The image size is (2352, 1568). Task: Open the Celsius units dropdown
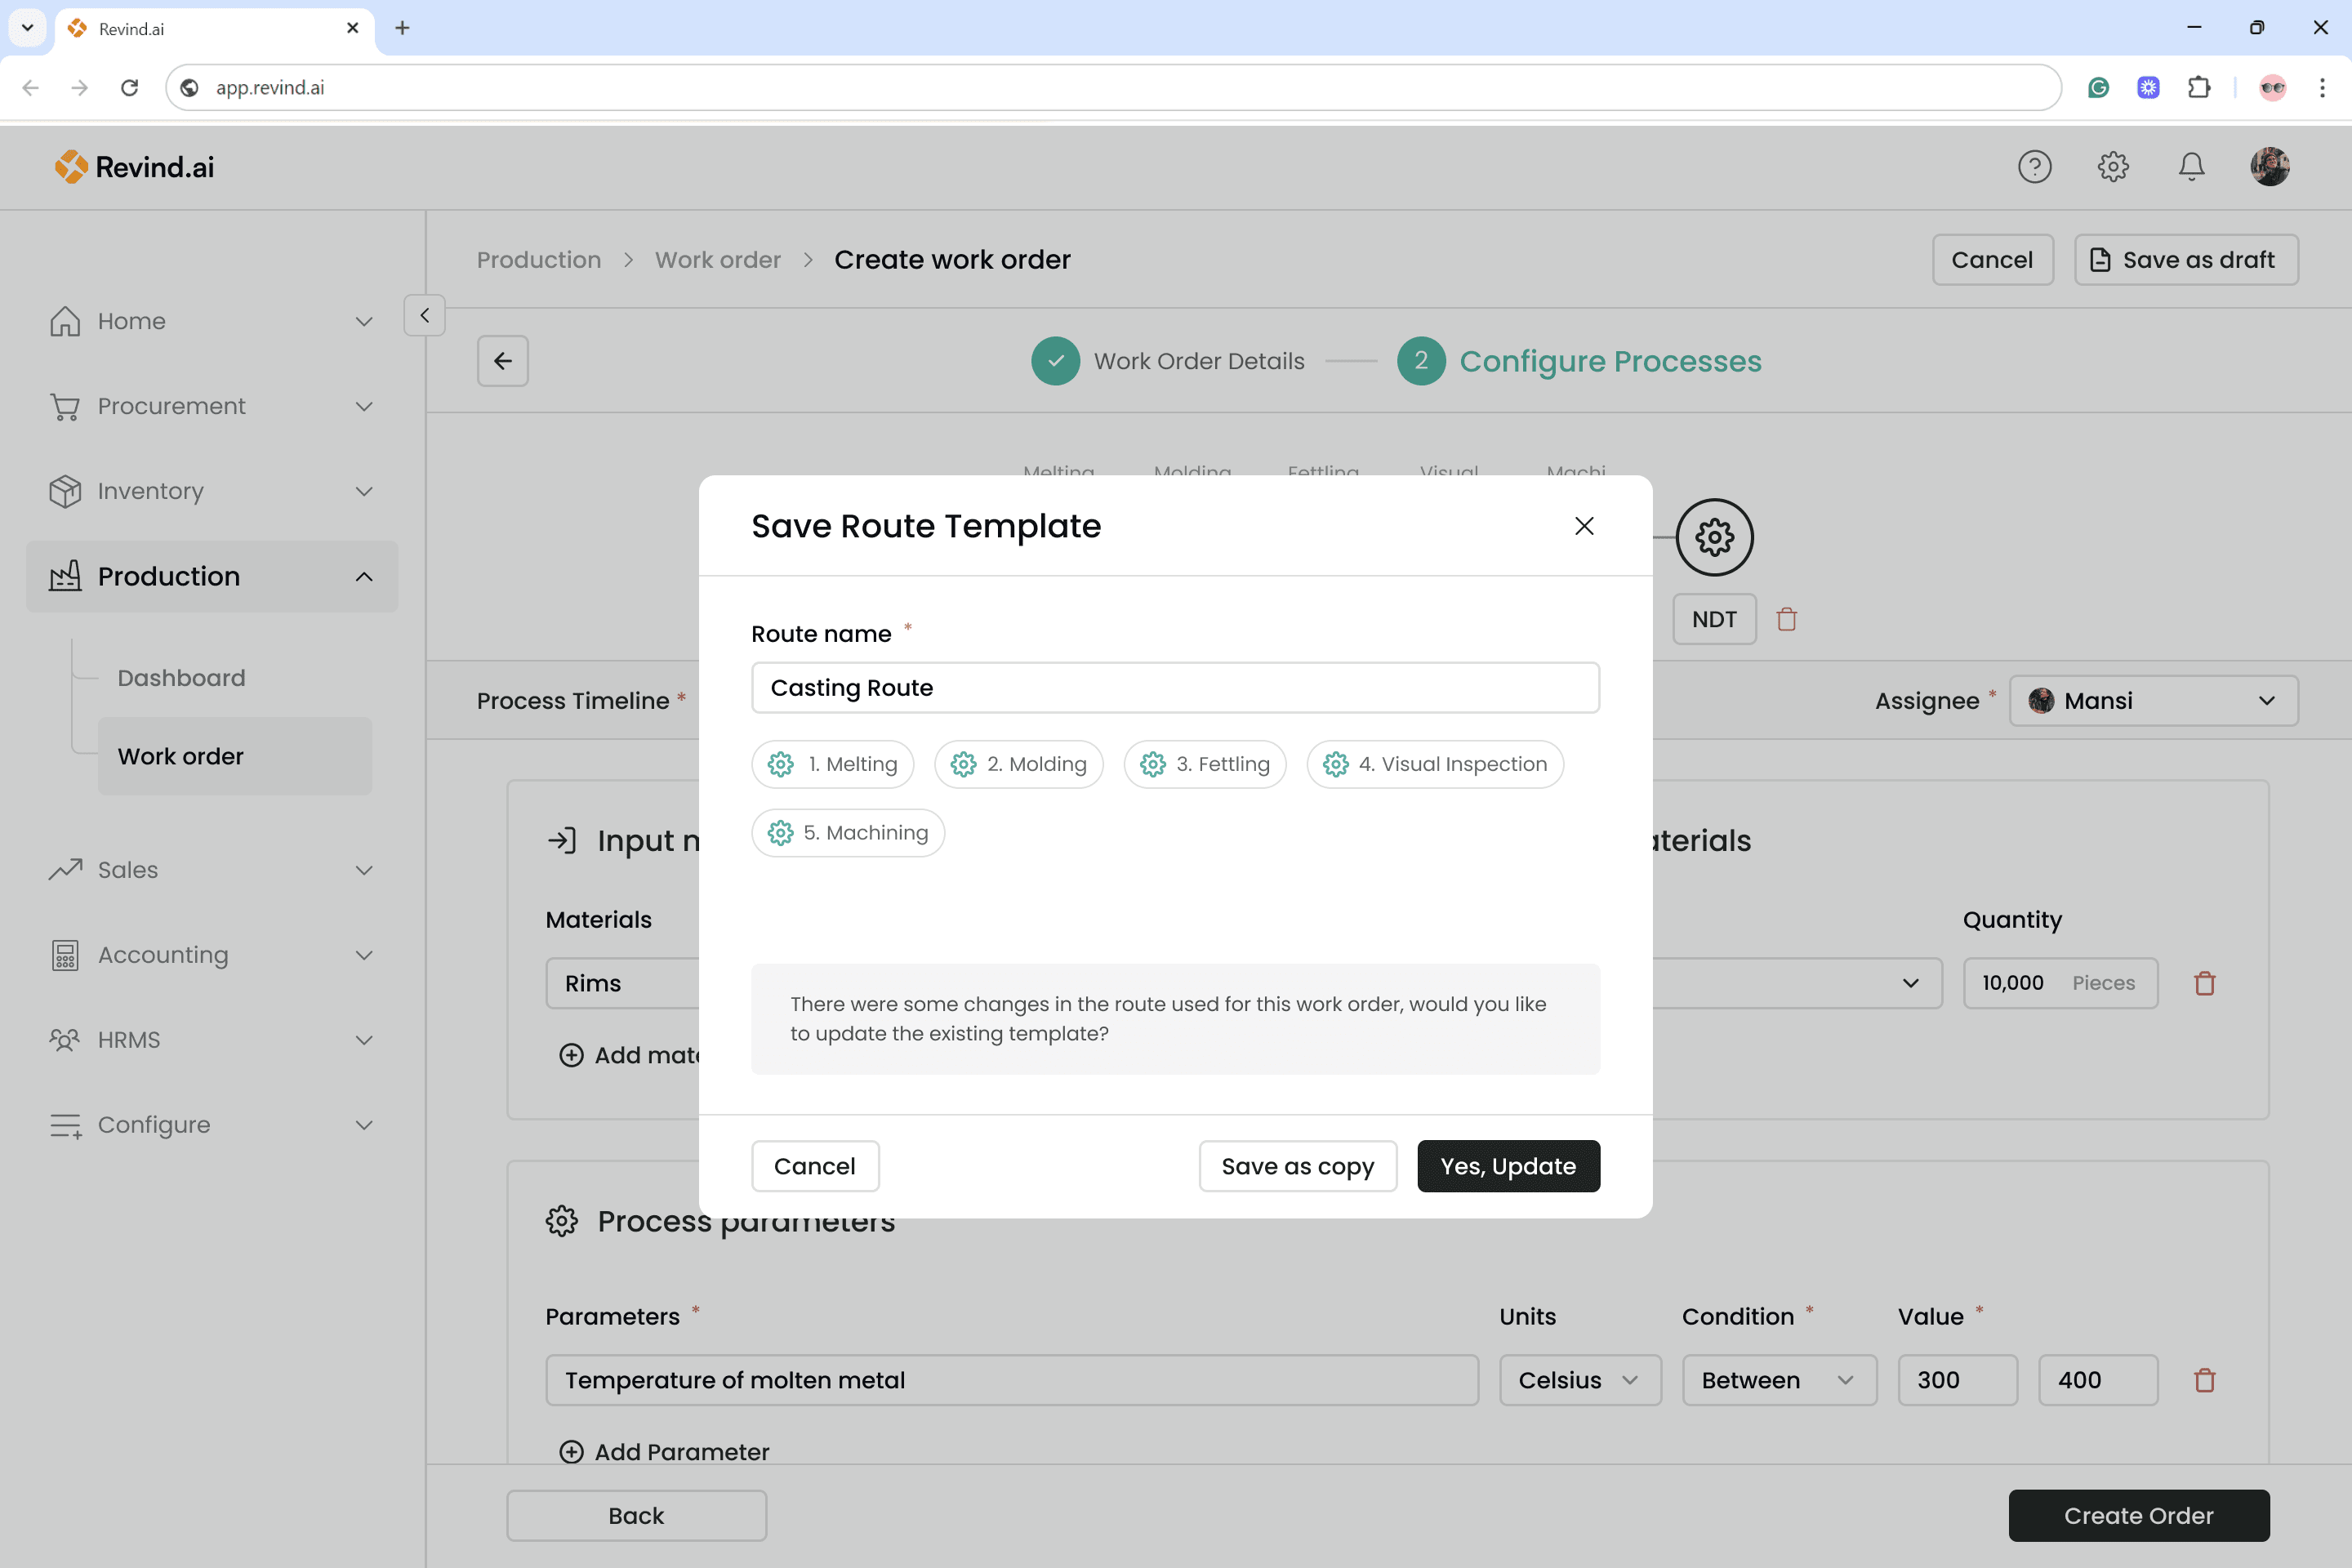pos(1579,1380)
